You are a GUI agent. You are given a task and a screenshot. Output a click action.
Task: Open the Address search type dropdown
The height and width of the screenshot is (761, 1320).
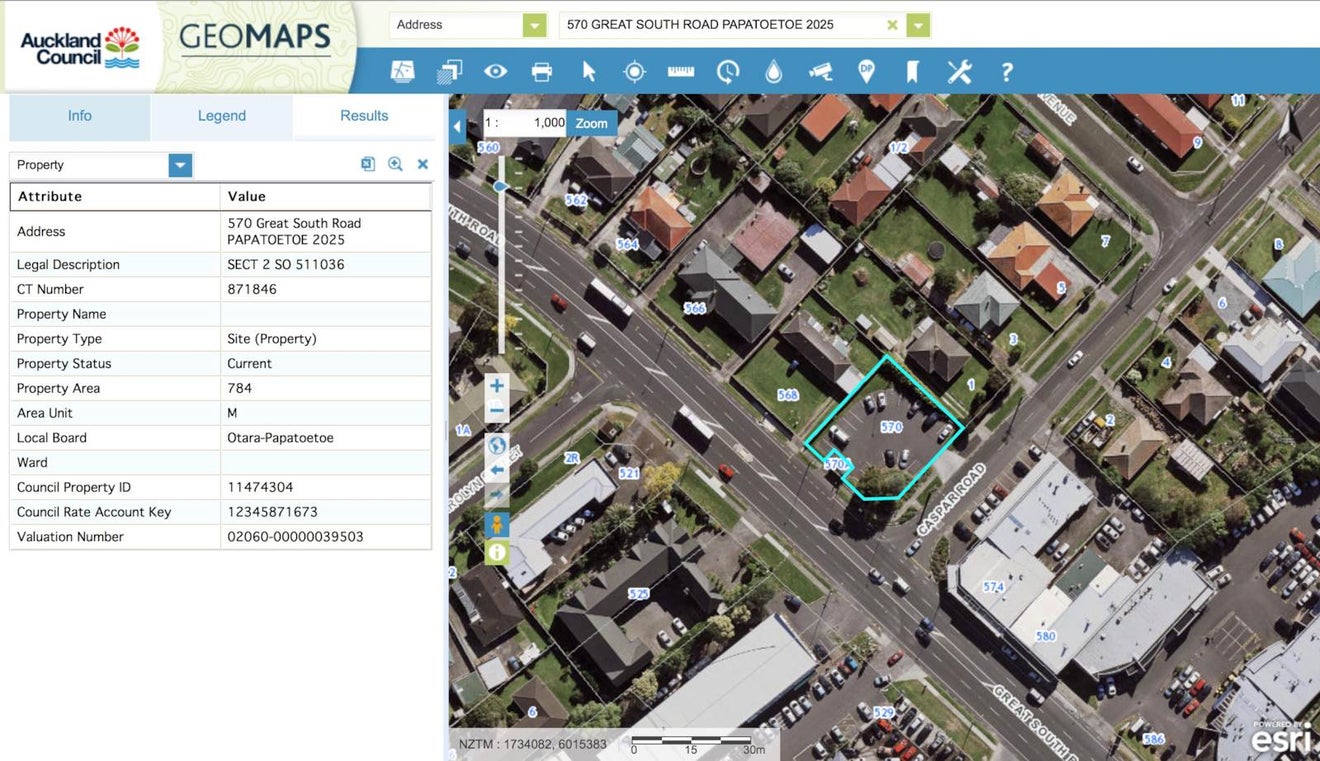[x=535, y=25]
